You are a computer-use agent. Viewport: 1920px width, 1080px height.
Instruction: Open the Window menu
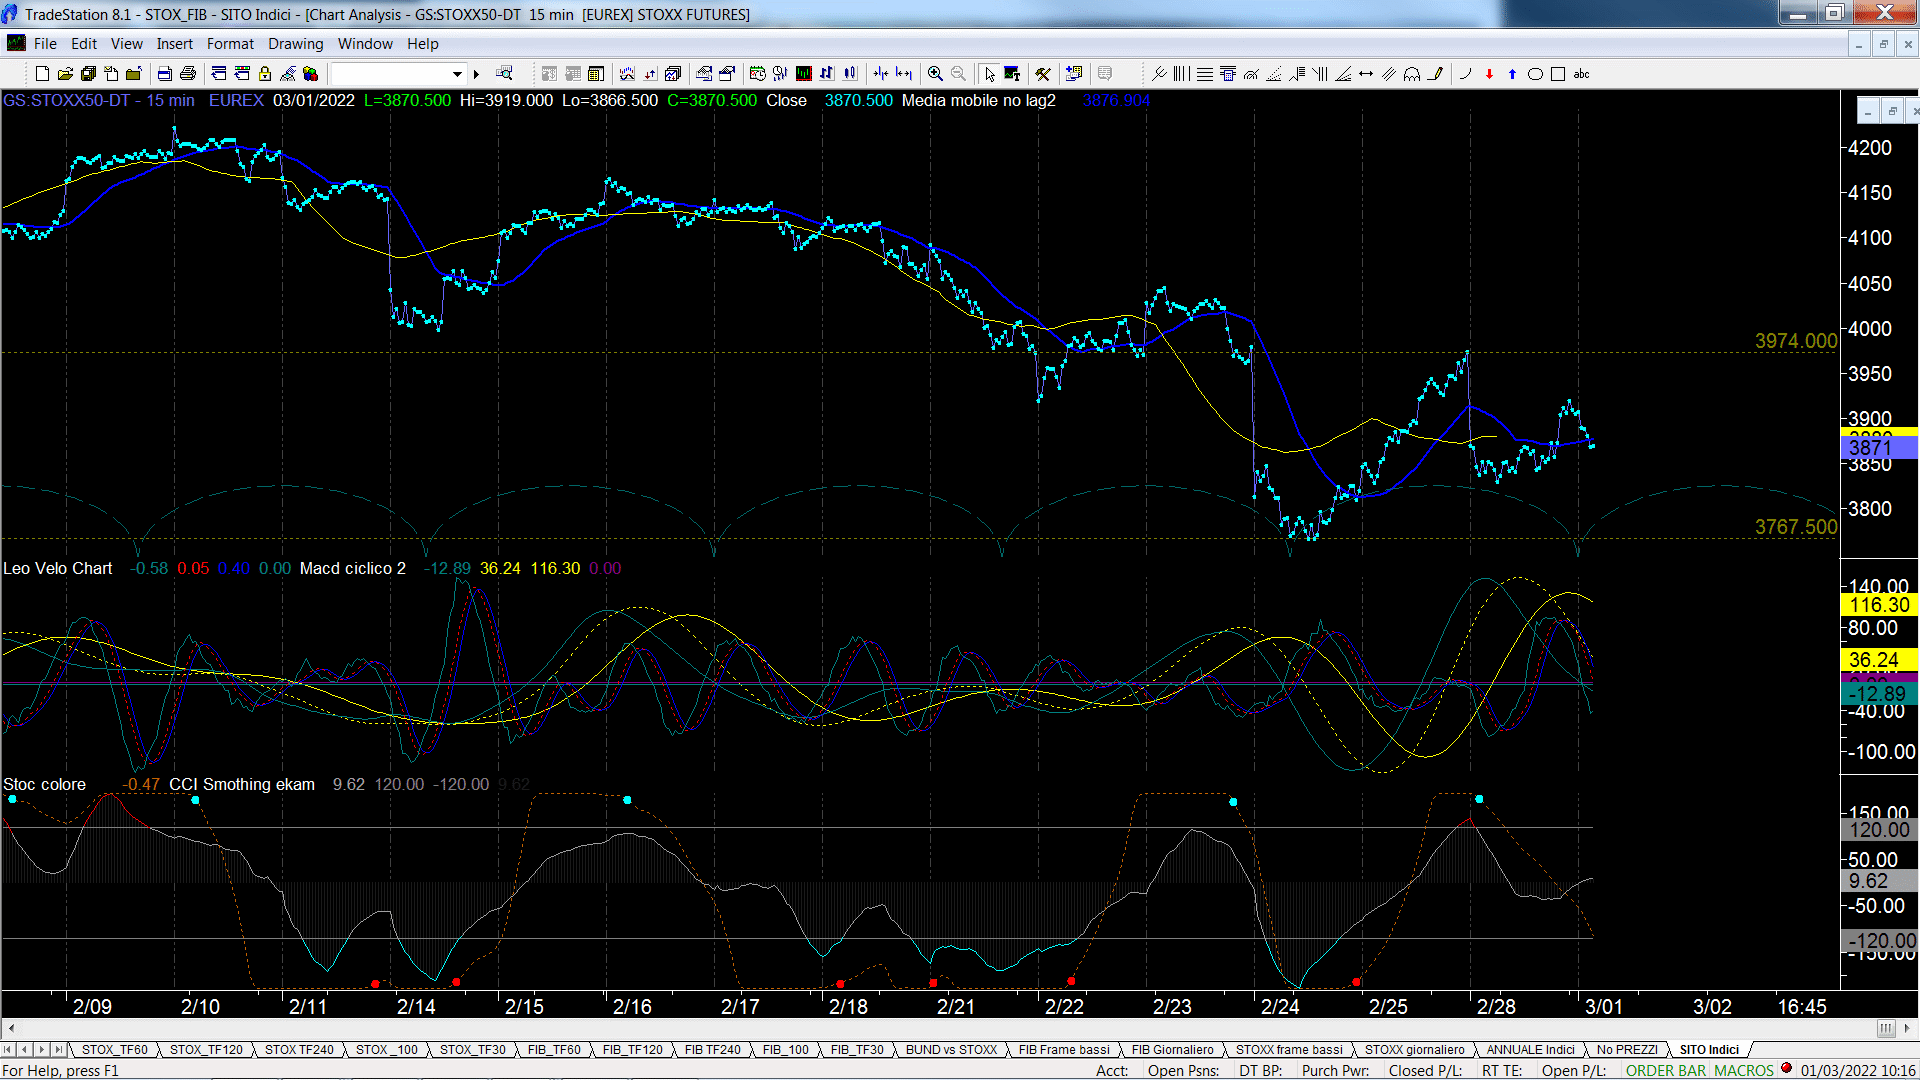point(365,44)
